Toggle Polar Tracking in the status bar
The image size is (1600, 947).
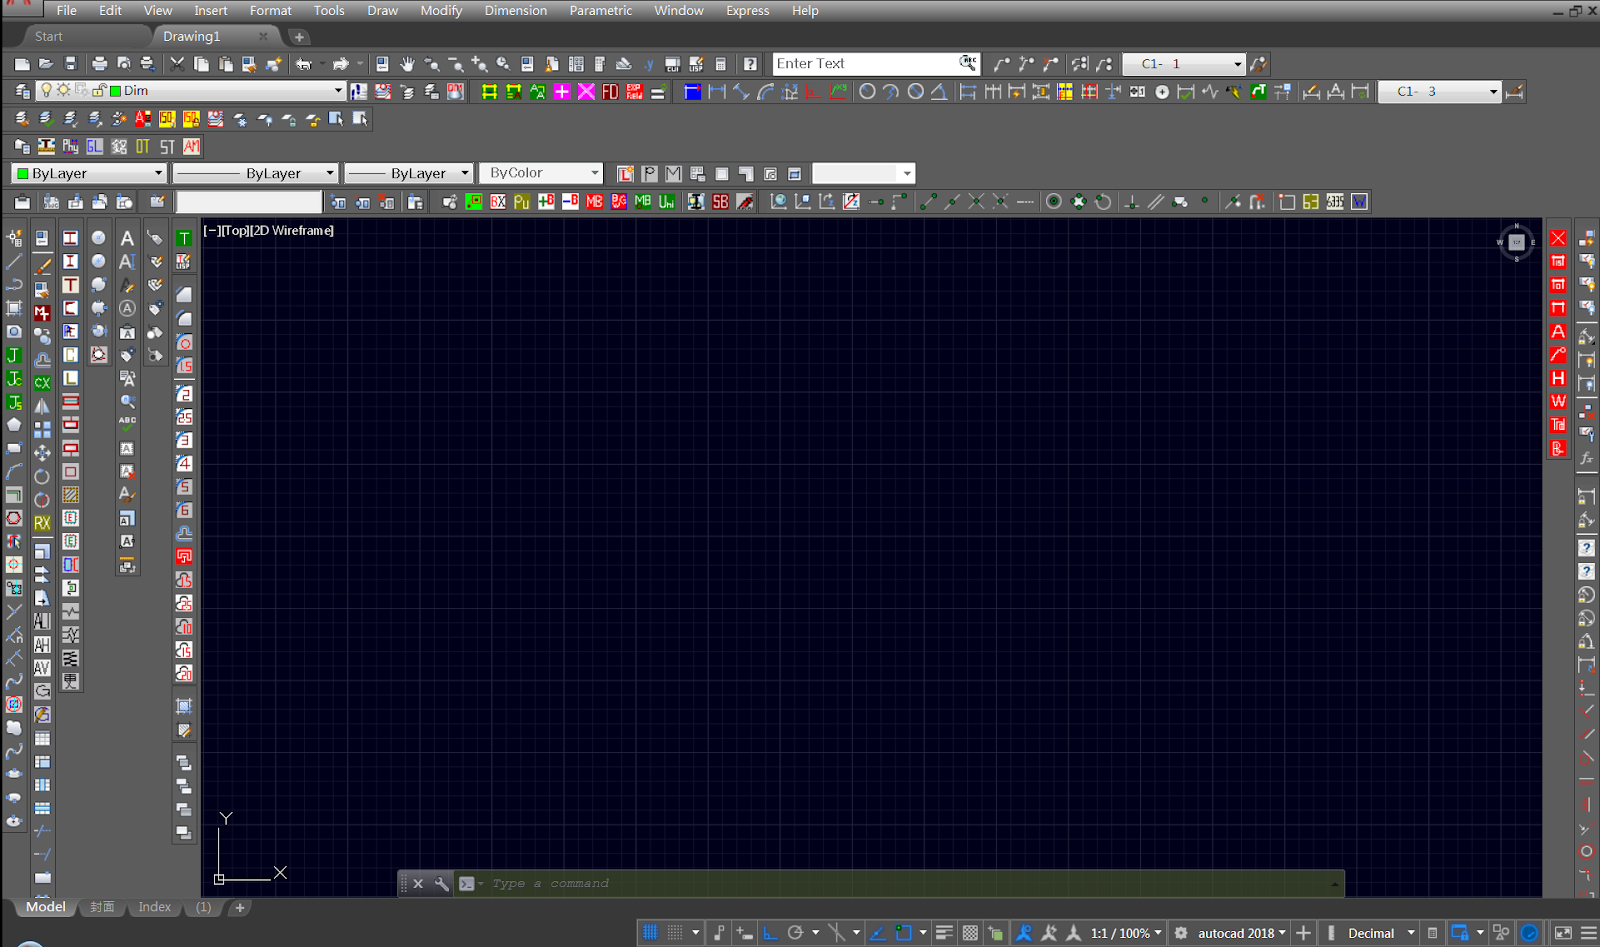pos(795,933)
